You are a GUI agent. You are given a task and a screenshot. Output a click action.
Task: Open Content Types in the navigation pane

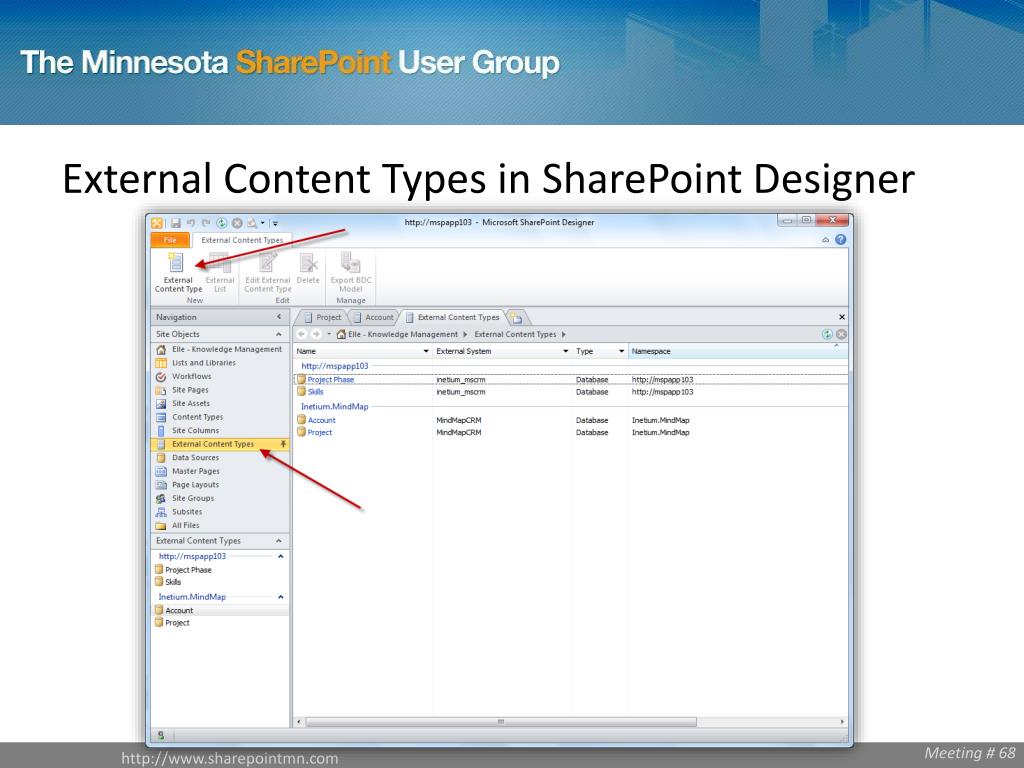[x=220, y=417]
